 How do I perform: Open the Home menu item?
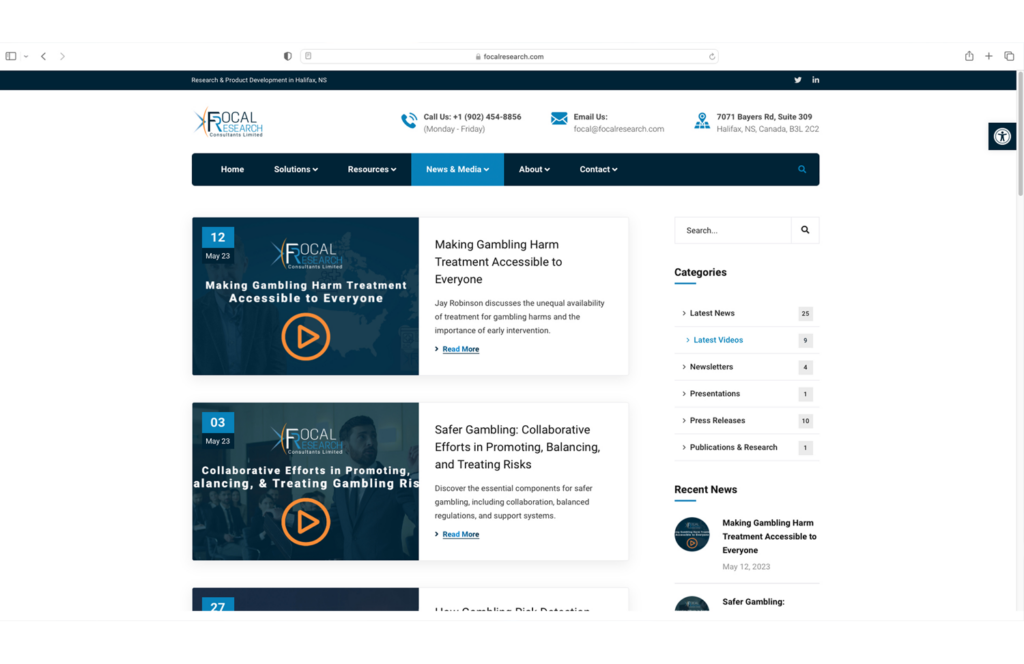coord(232,170)
